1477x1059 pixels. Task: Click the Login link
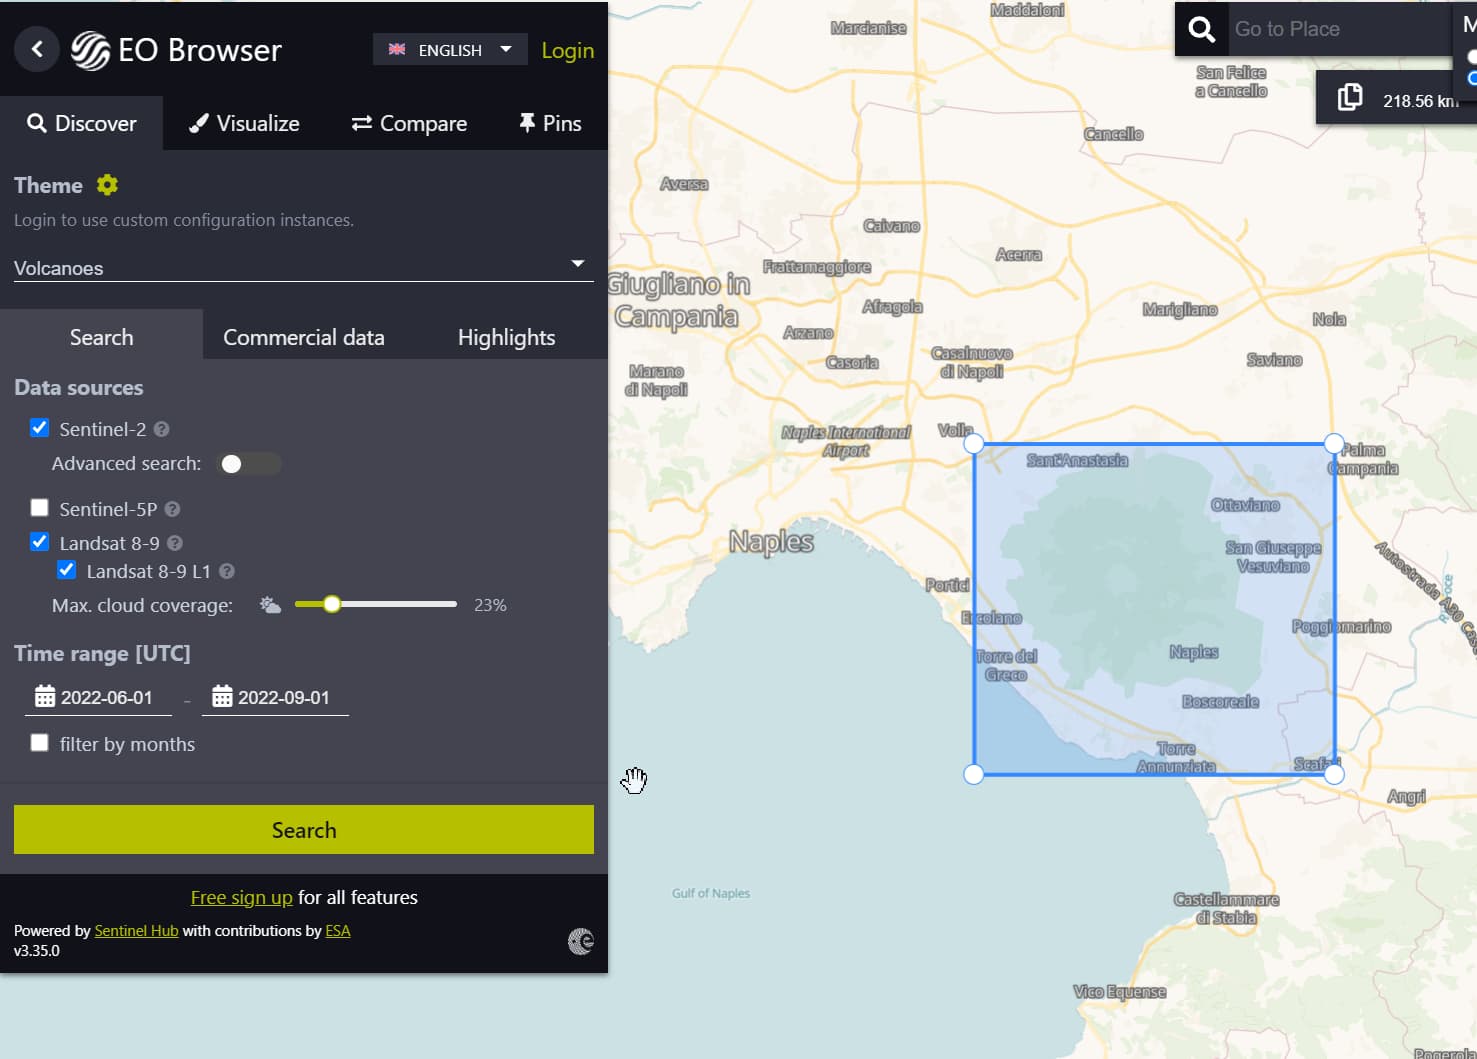(567, 50)
